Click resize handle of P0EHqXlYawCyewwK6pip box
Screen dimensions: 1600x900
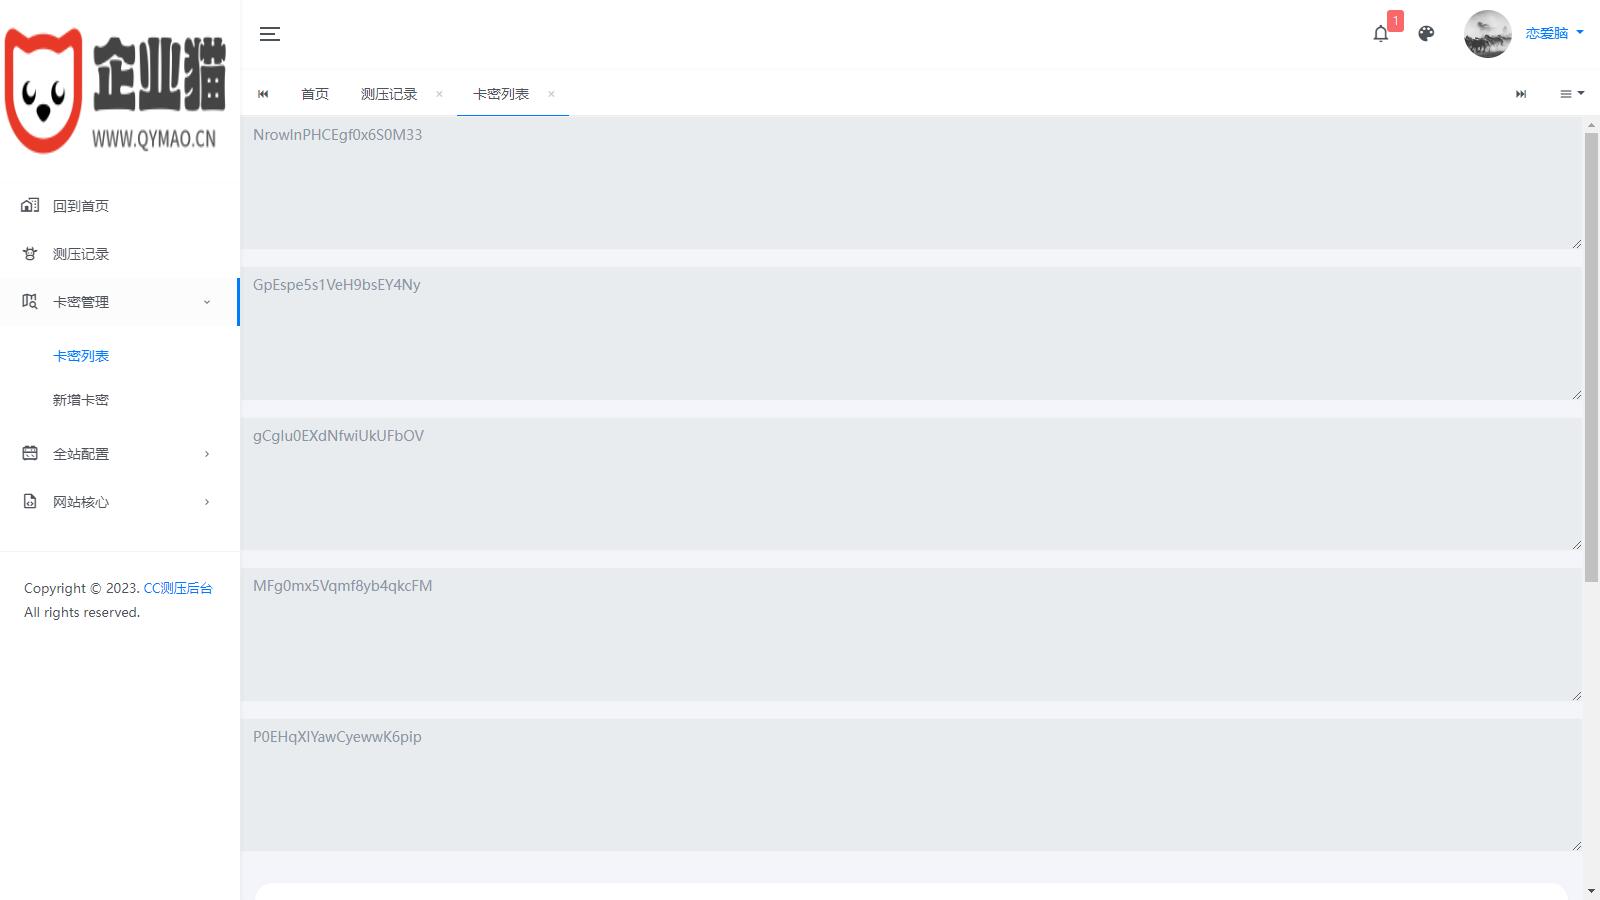coord(1576,845)
